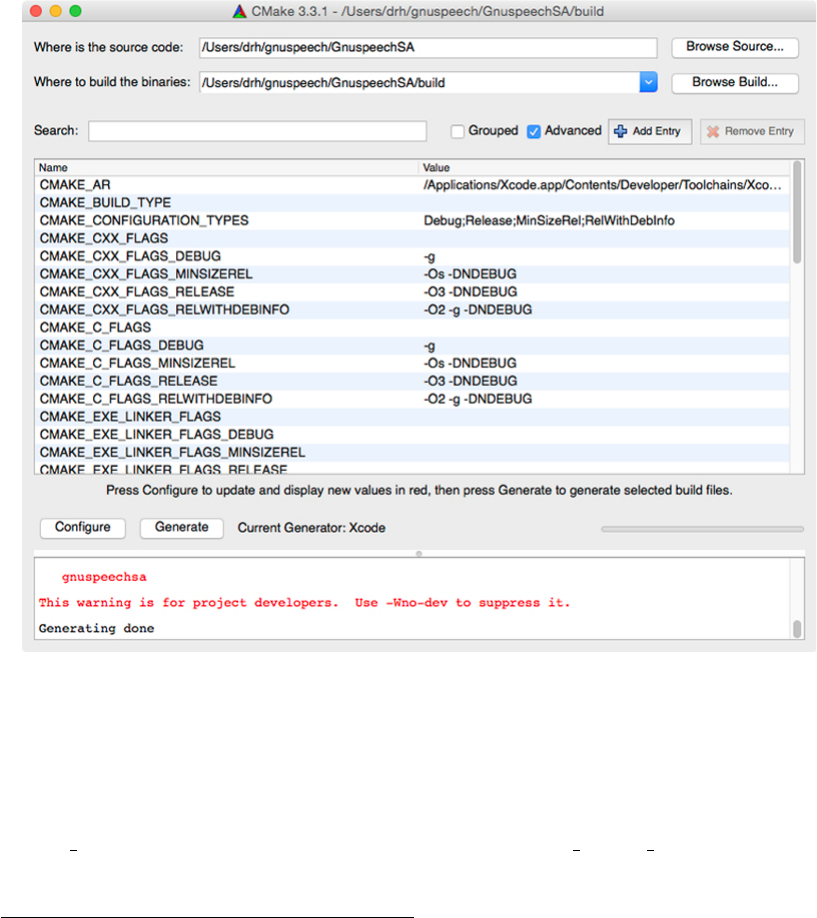Select the CMAKE_C_FLAGS_DEBUG row
Screen dimensions: 817x918
point(412,345)
